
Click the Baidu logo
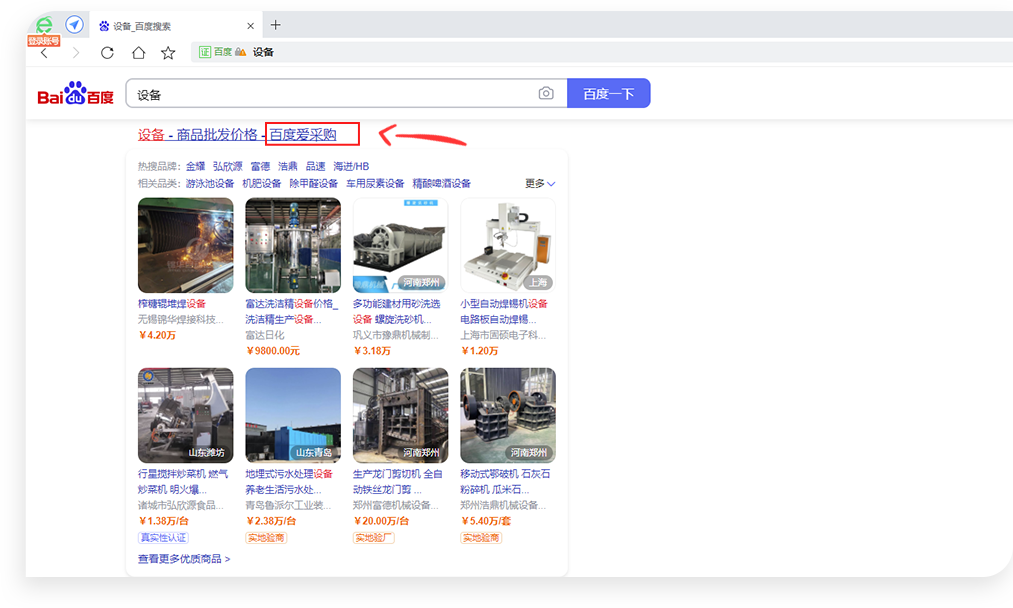pos(76,95)
